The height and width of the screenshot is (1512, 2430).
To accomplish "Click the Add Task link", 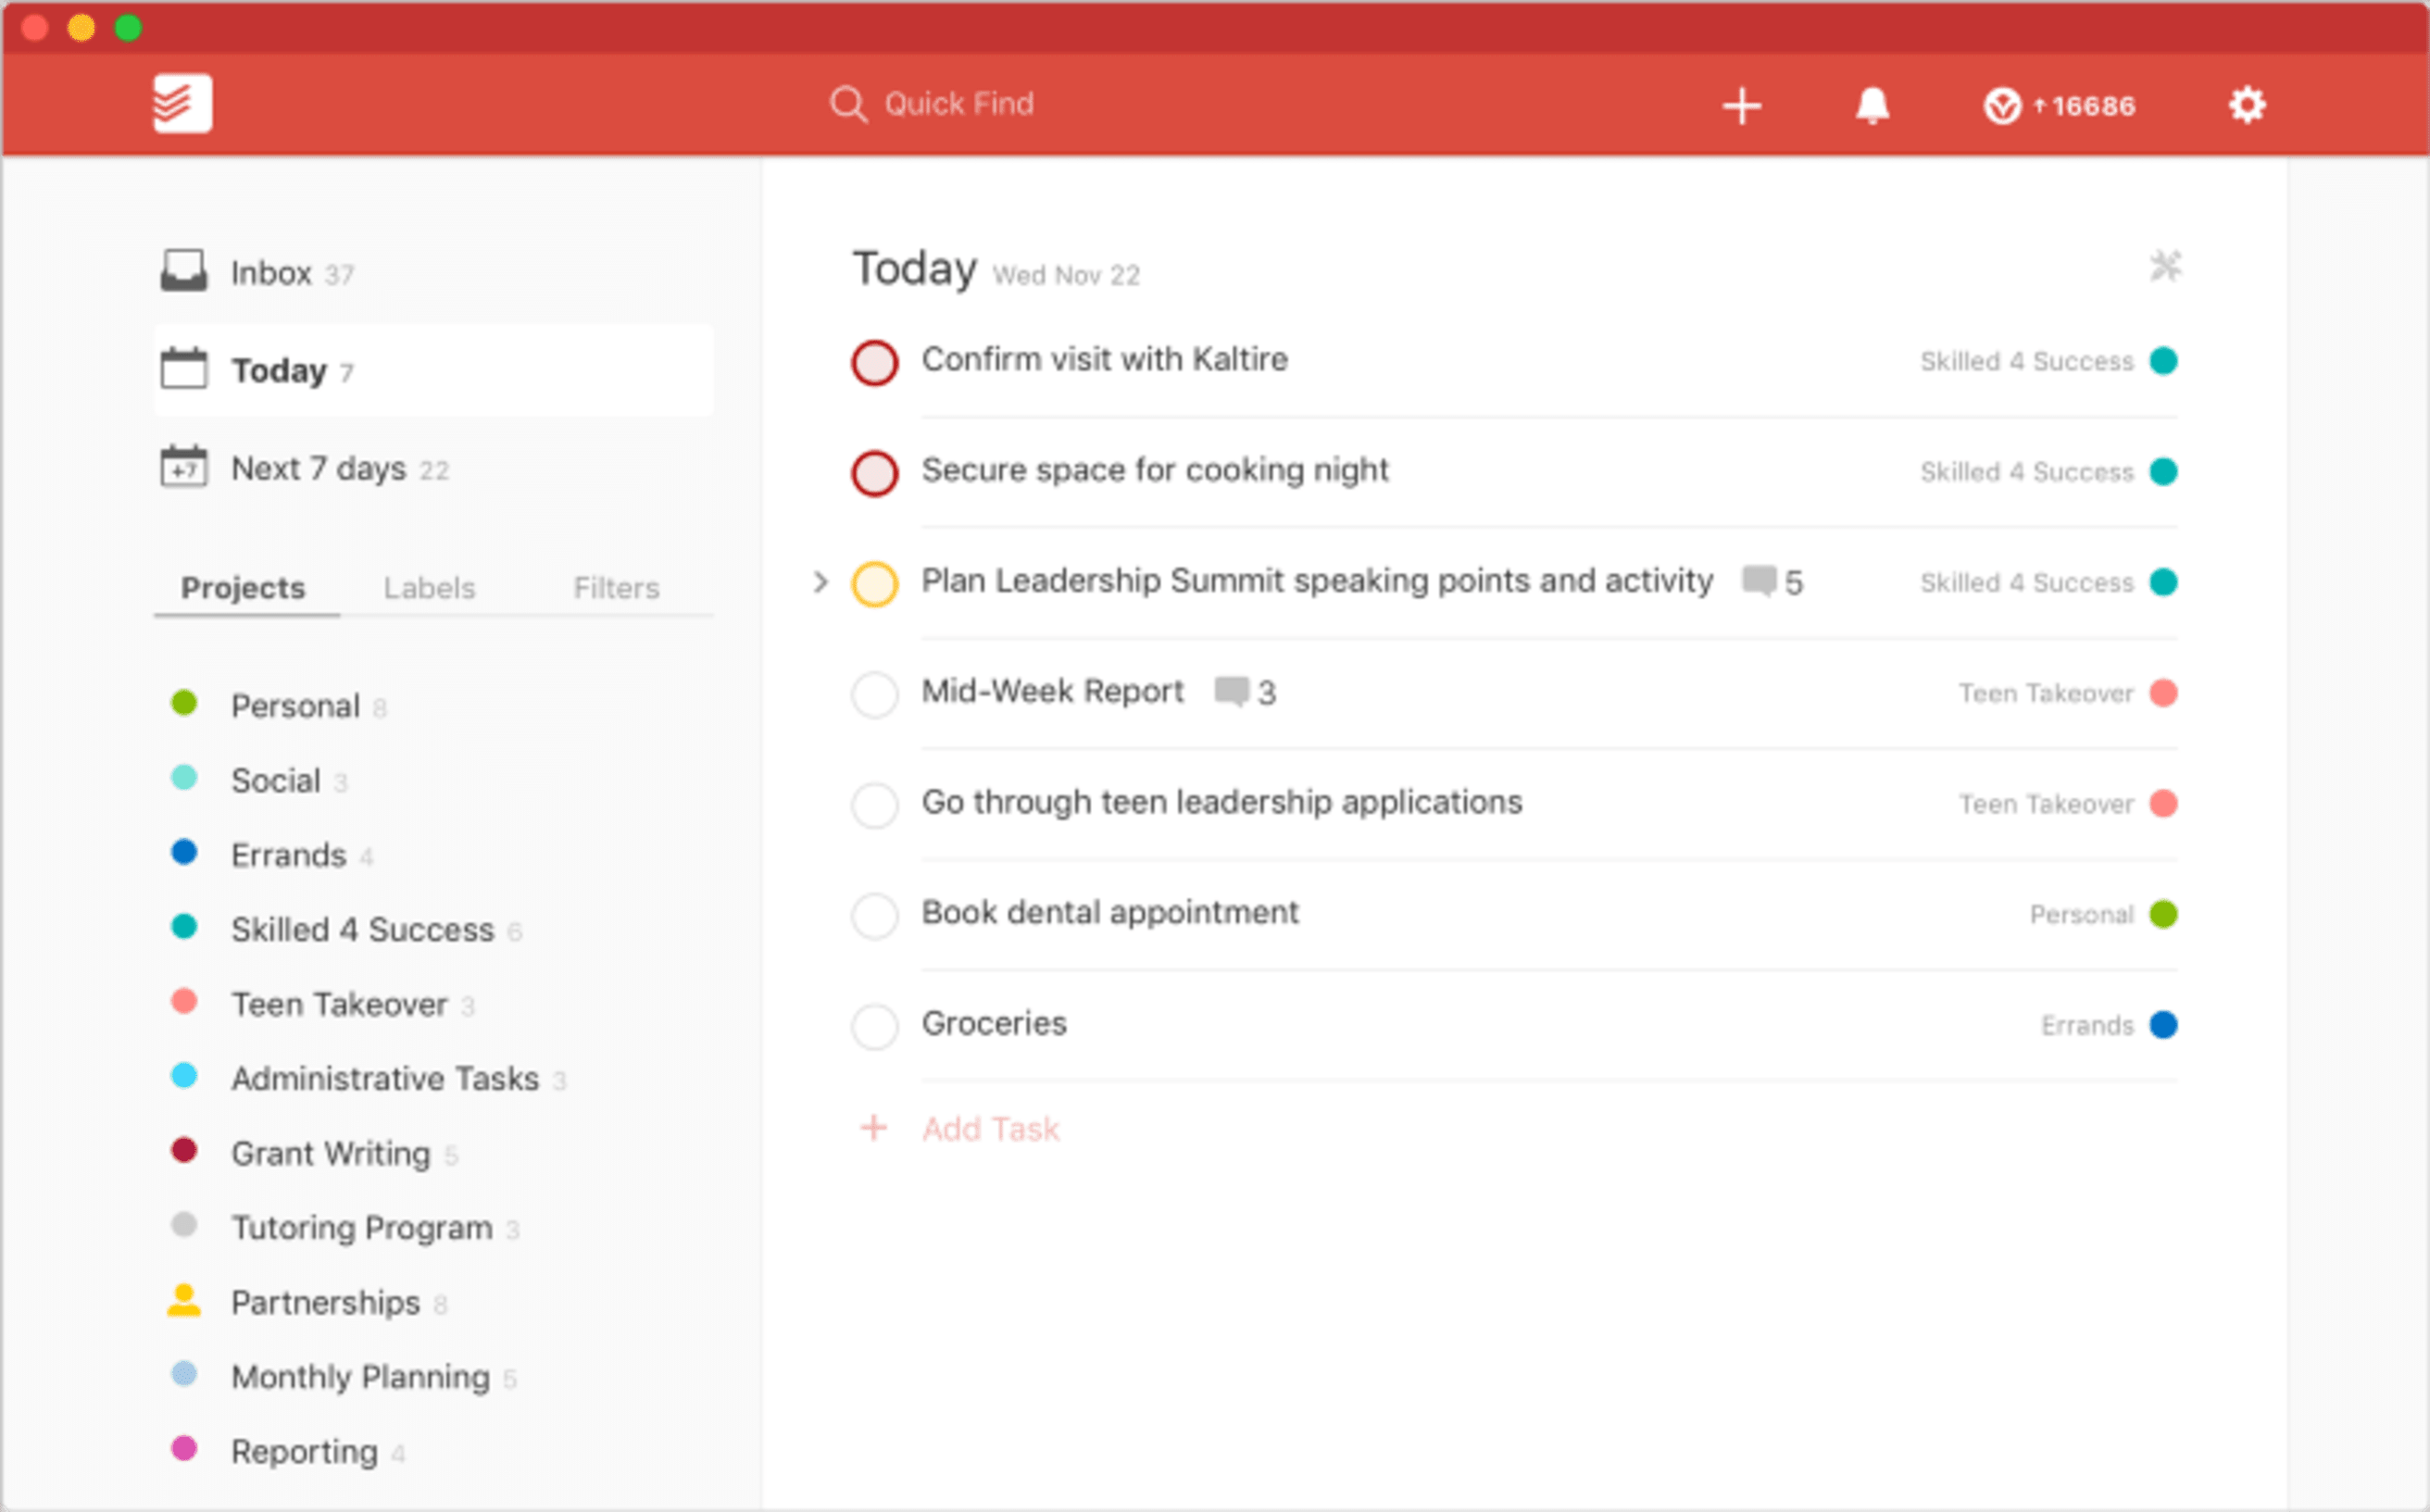I will [990, 1129].
